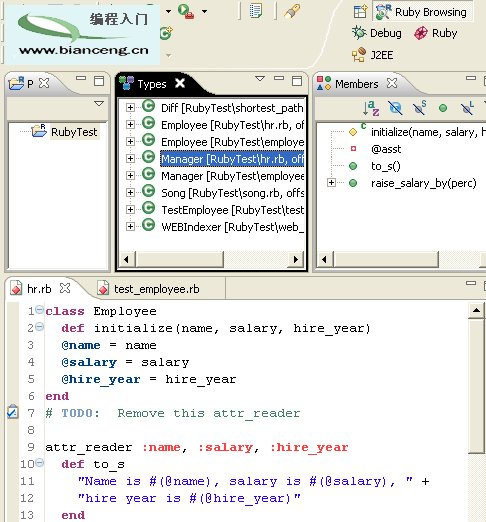The image size is (486, 522).
Task: Expand raise_salary_by(perc) member
Action: pyautogui.click(x=331, y=183)
